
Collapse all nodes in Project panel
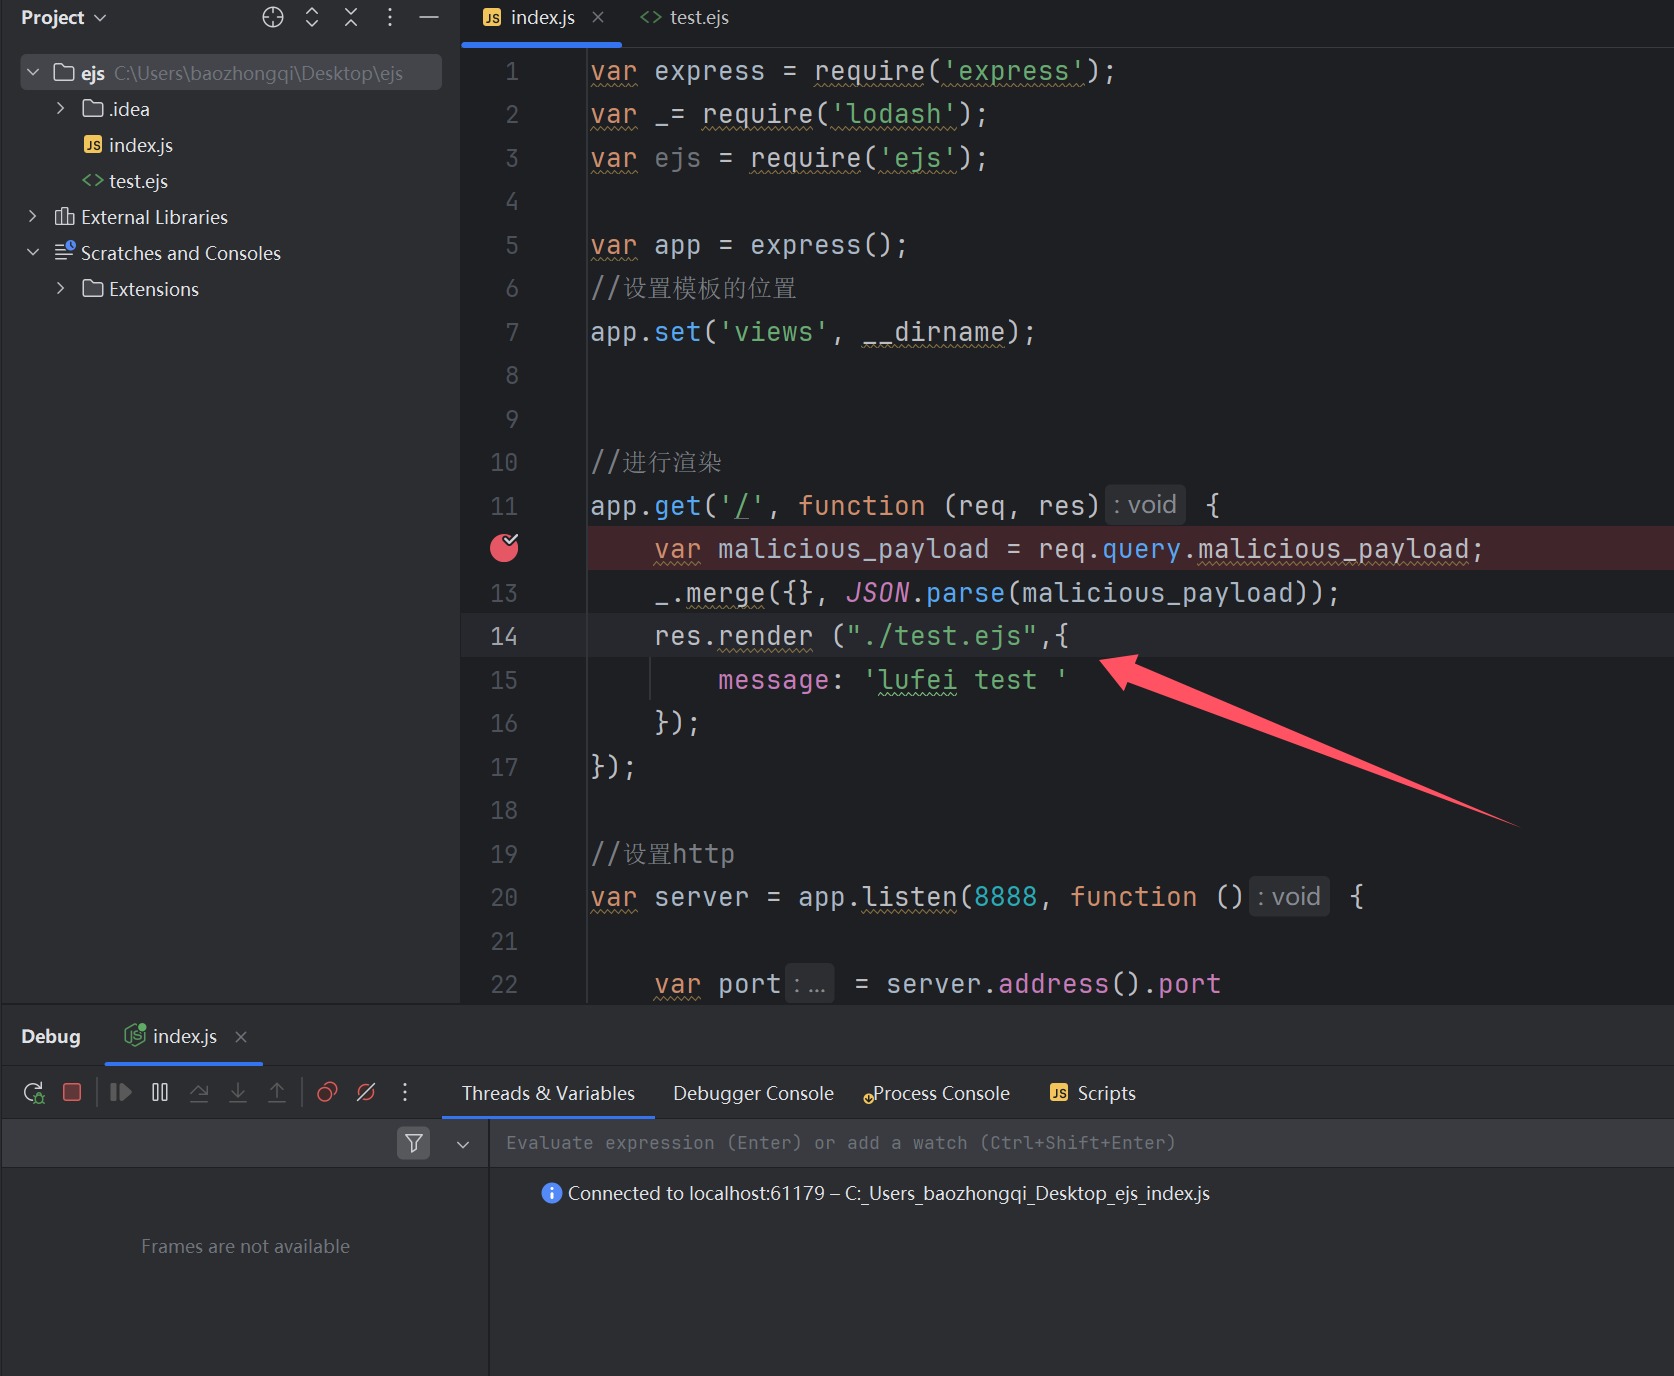click(x=351, y=17)
